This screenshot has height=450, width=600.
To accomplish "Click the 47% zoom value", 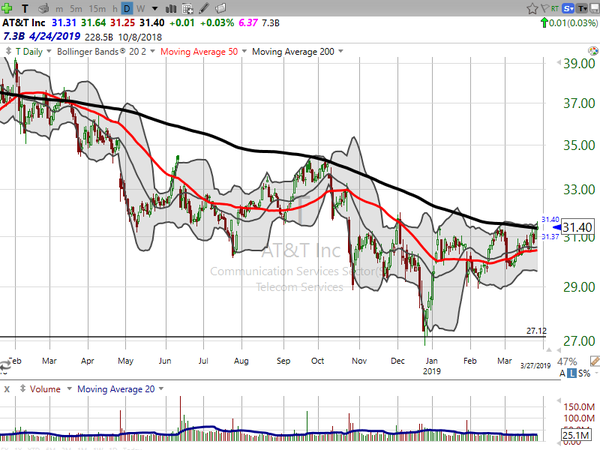I will pos(567,362).
